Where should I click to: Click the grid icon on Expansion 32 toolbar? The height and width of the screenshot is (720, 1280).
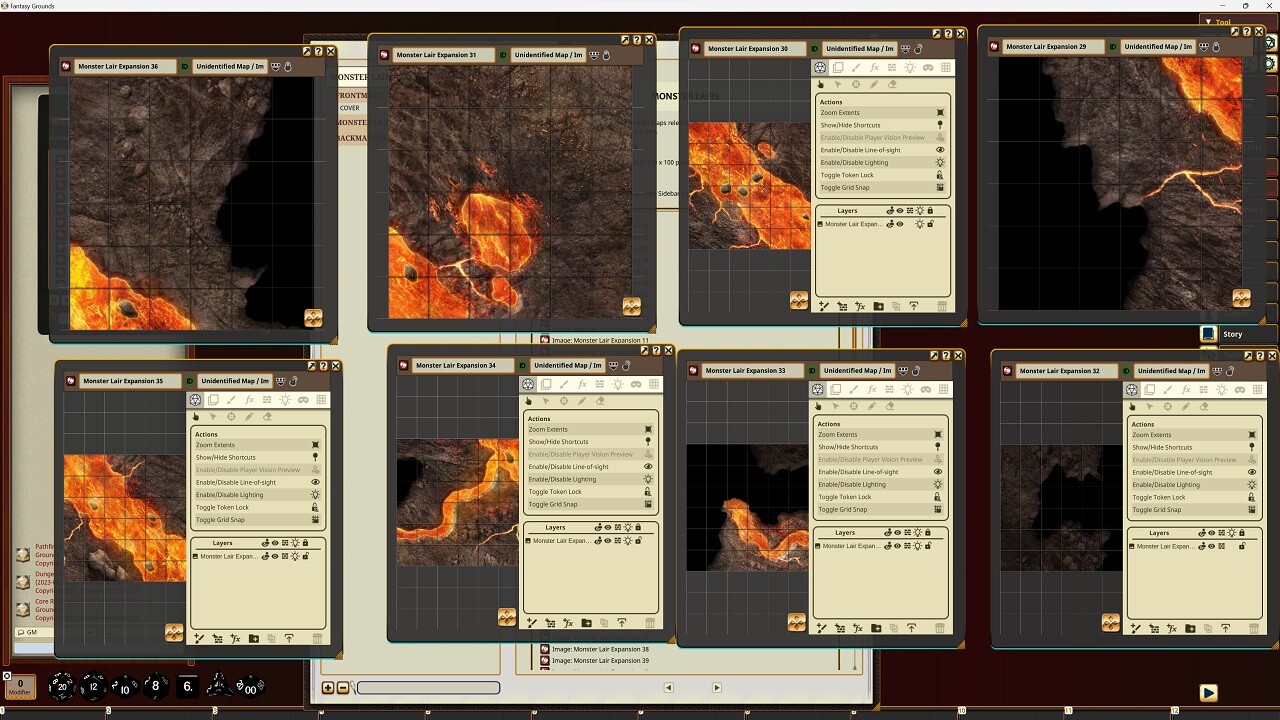1256,389
